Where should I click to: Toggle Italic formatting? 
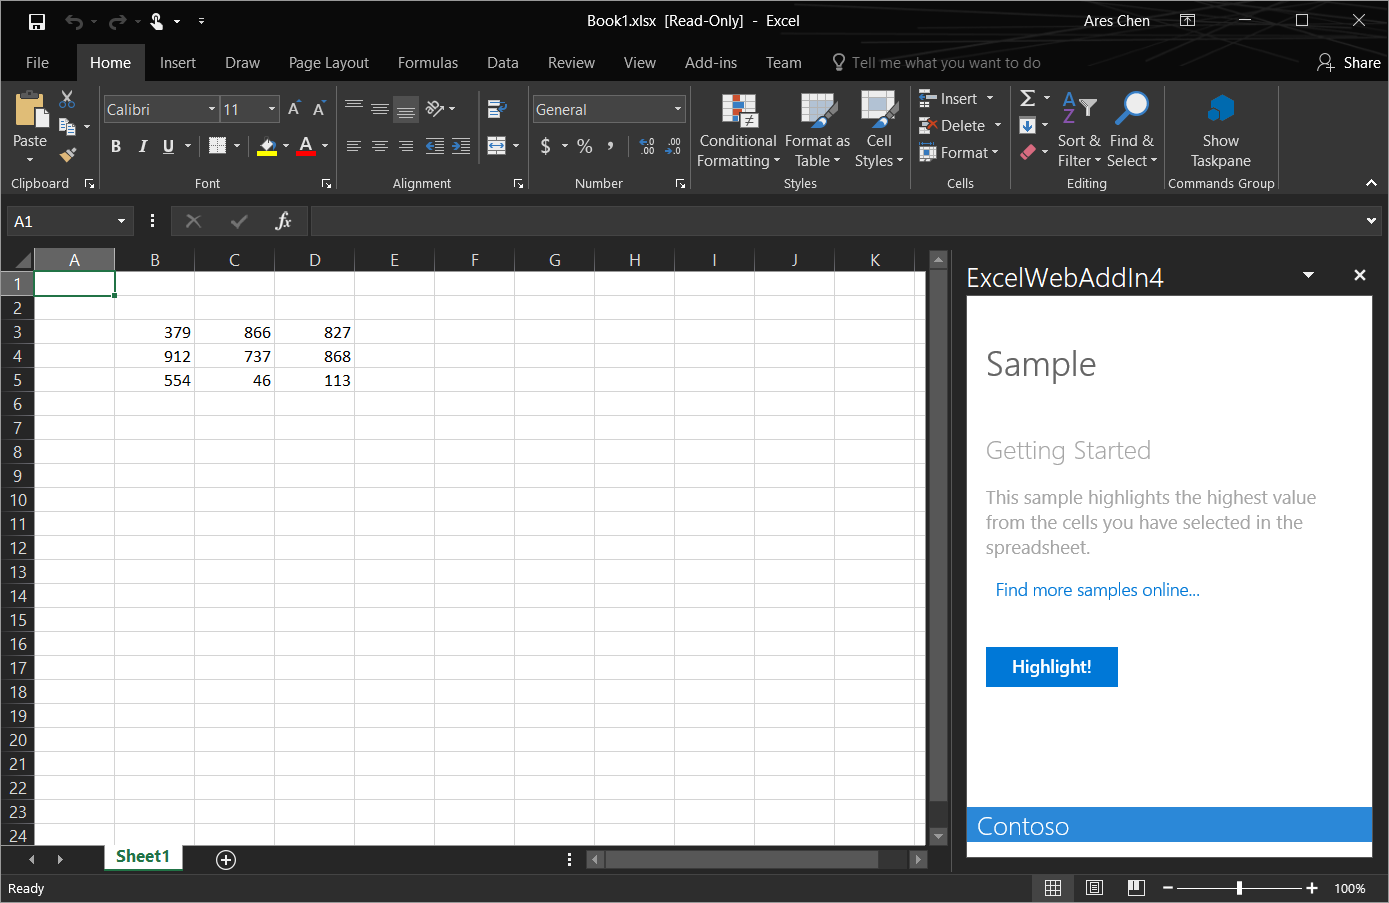pos(142,146)
